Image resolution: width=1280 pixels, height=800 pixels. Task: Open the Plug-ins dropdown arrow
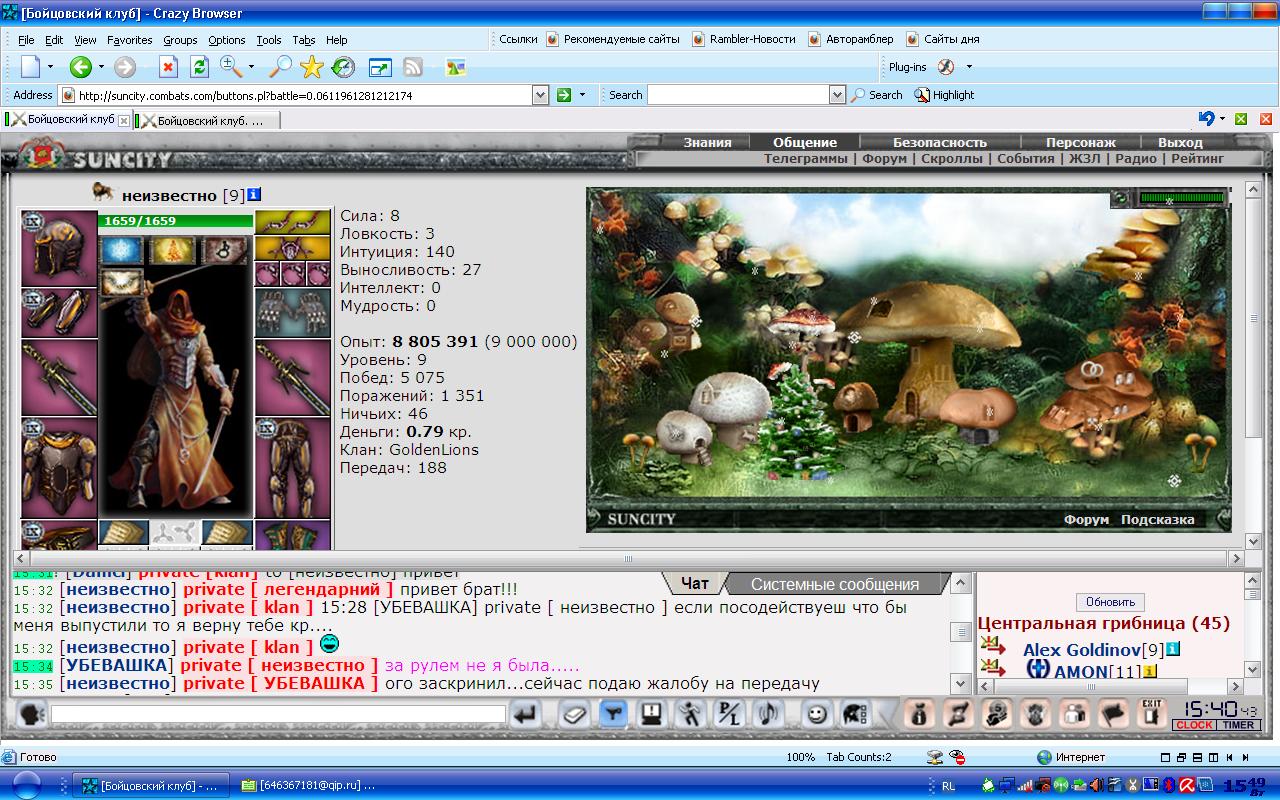point(968,67)
